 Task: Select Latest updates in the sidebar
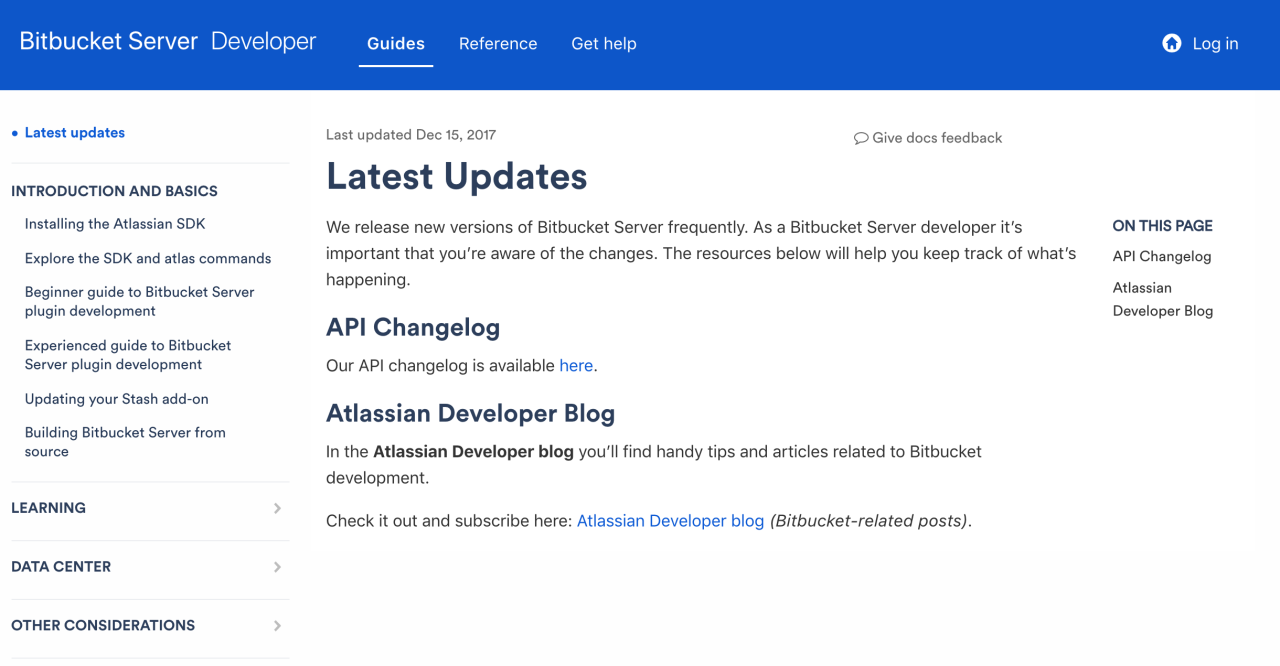point(75,133)
